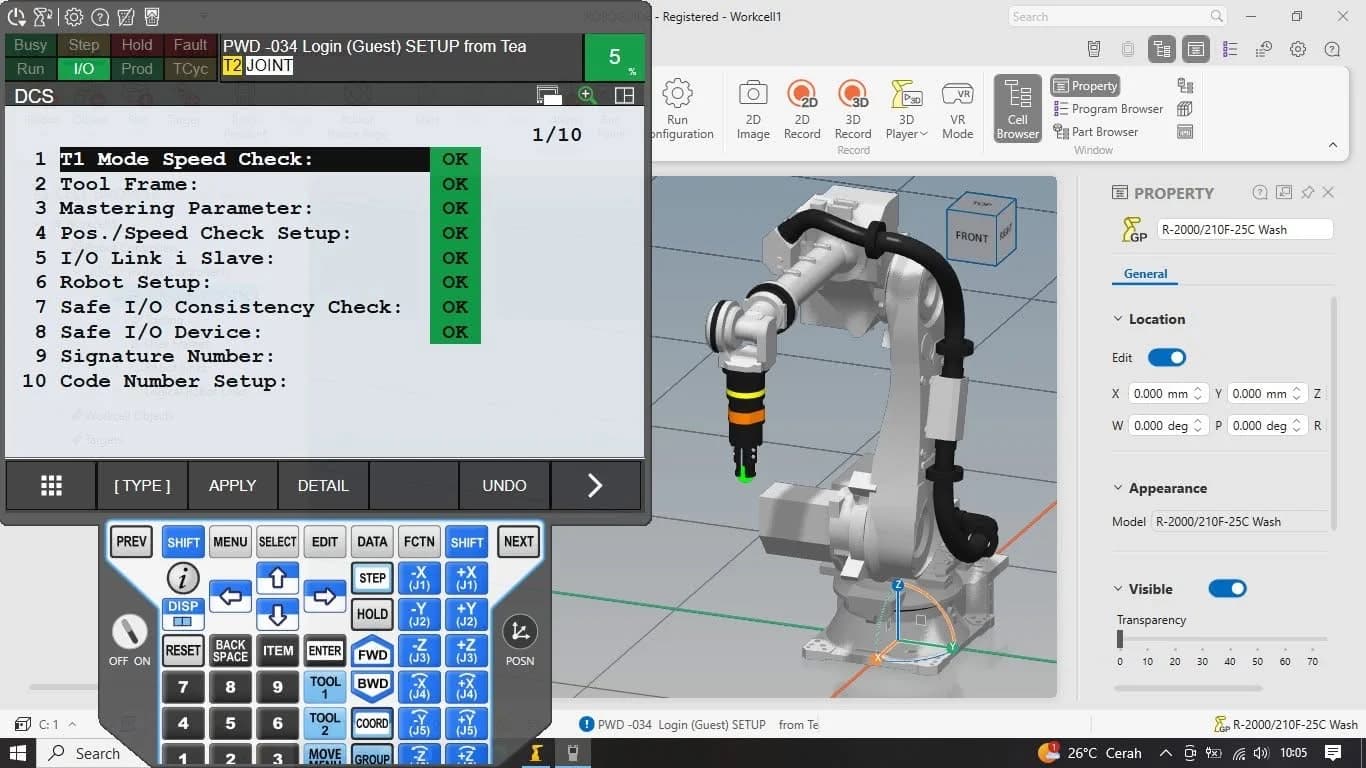Click the pendant top-bar help question icon
The image size is (1366, 768).
click(x=100, y=16)
